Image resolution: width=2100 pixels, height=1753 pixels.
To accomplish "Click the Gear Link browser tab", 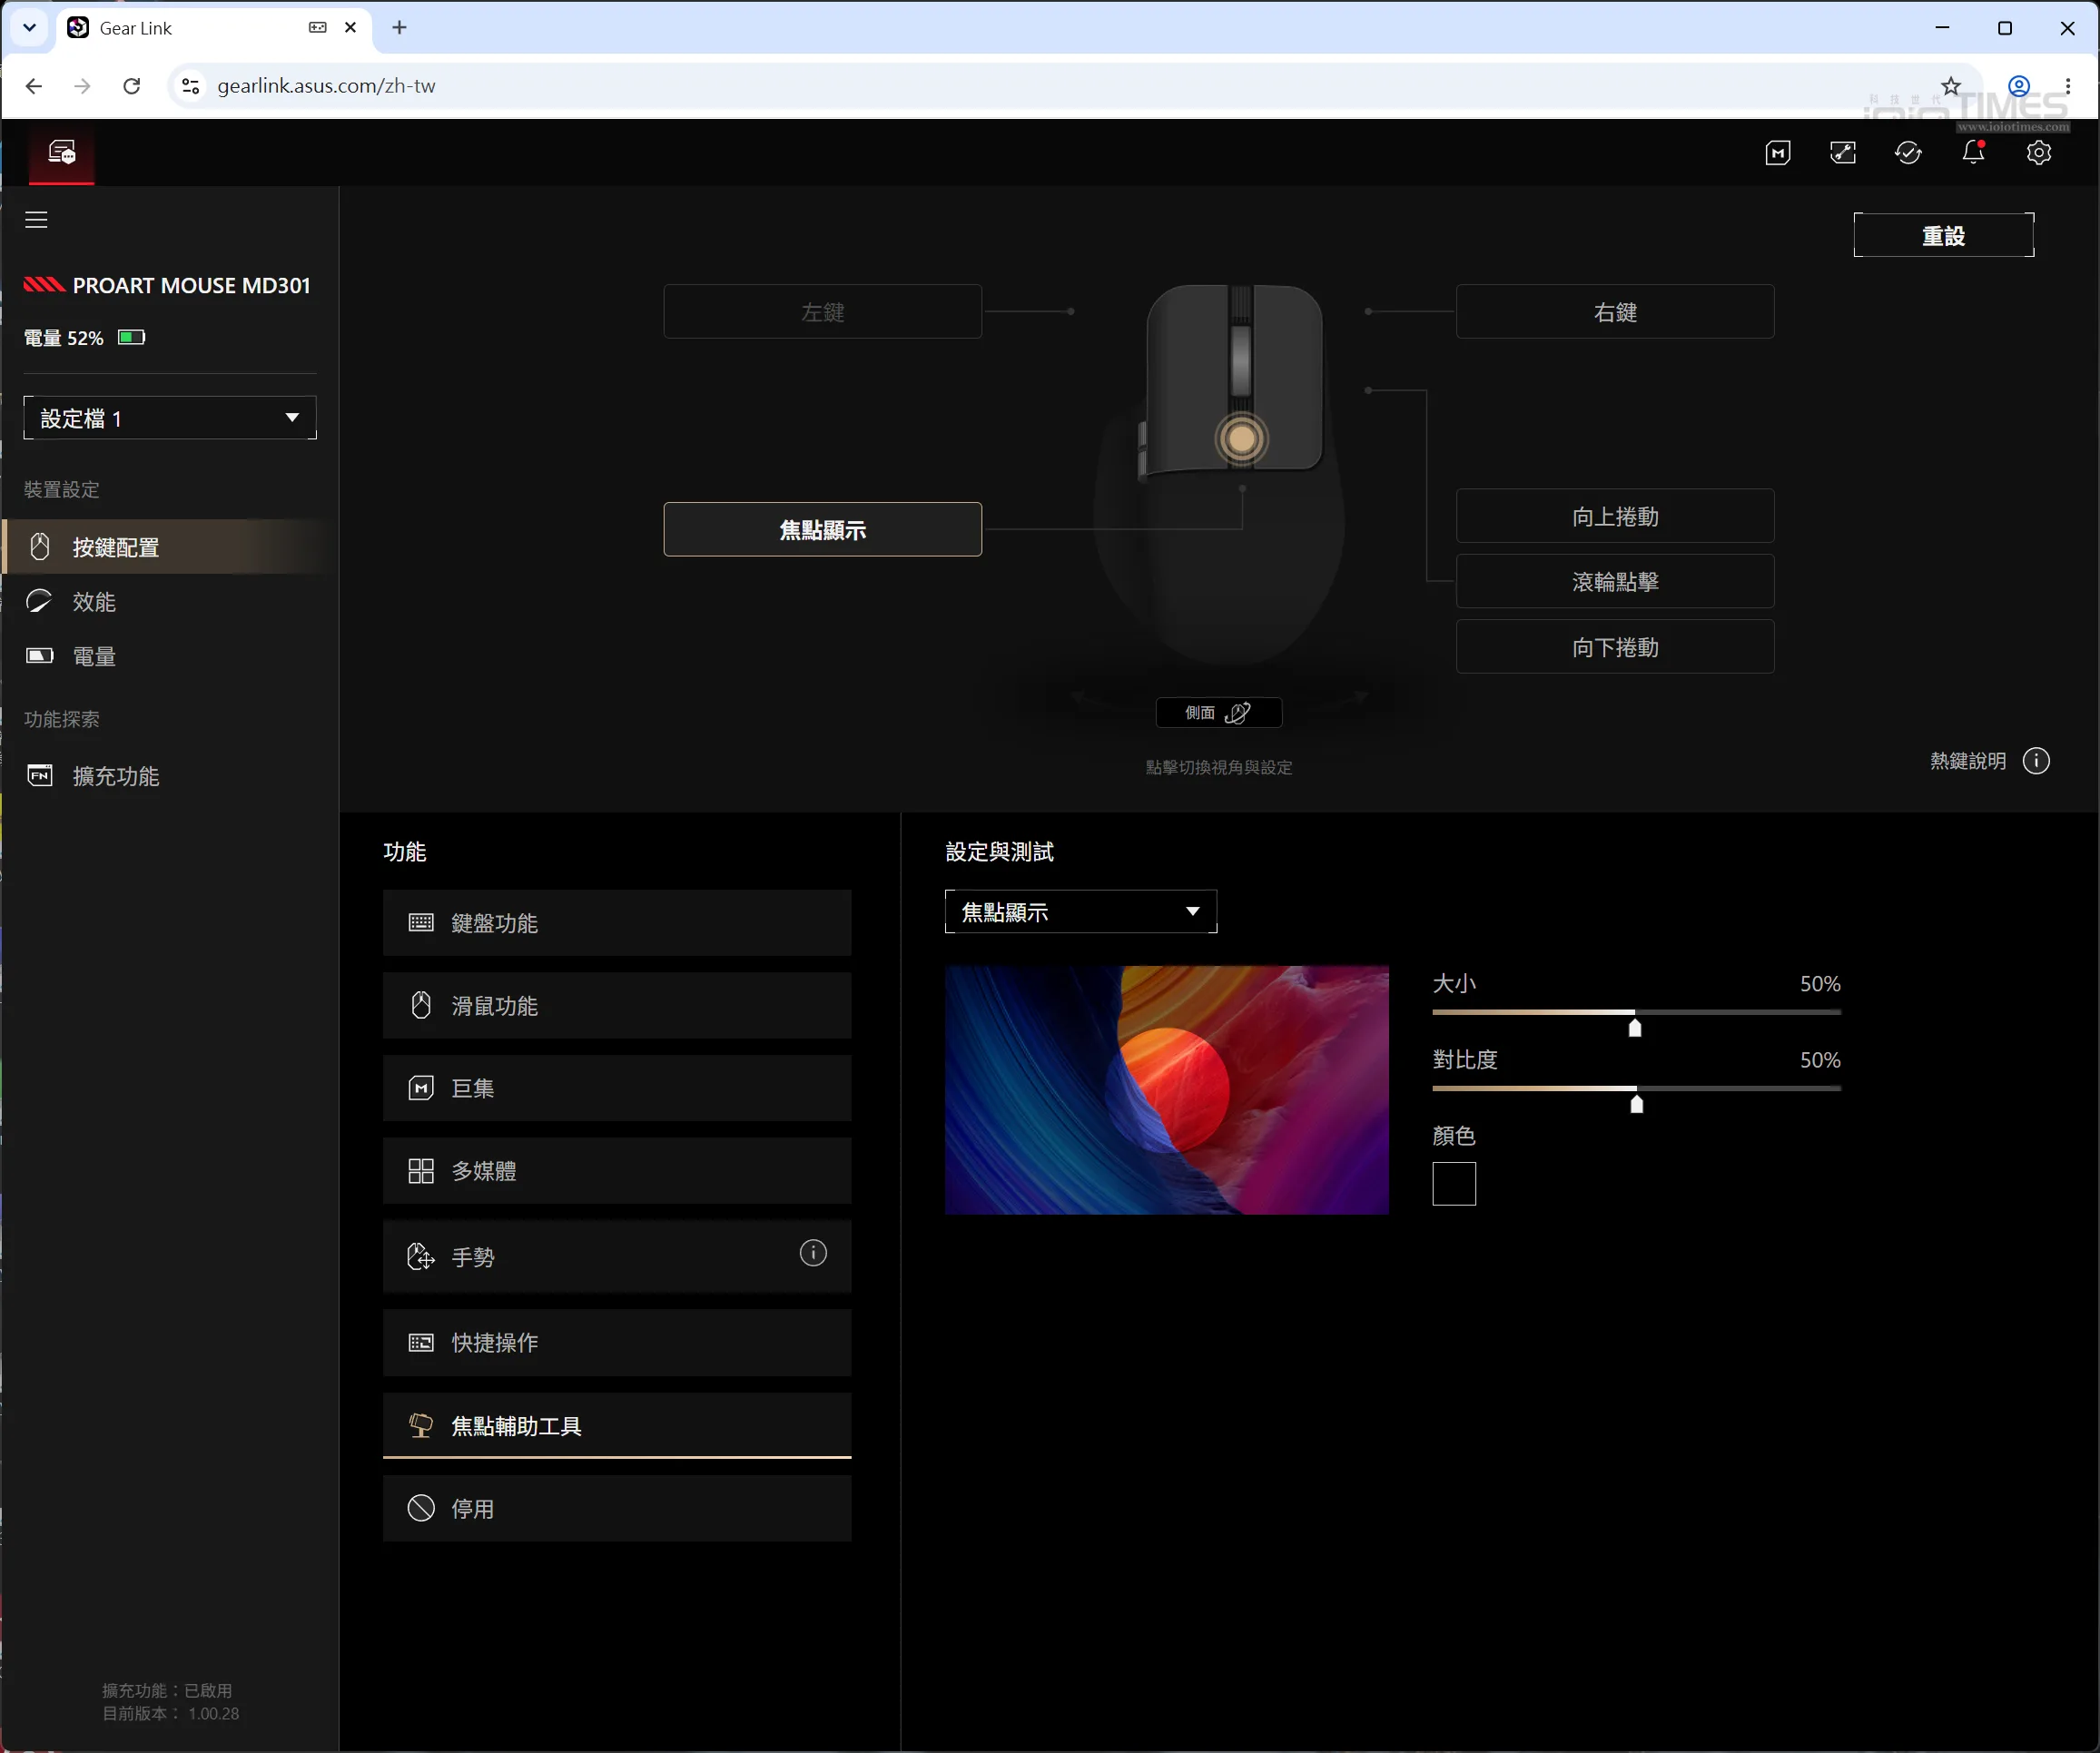I will click(213, 28).
